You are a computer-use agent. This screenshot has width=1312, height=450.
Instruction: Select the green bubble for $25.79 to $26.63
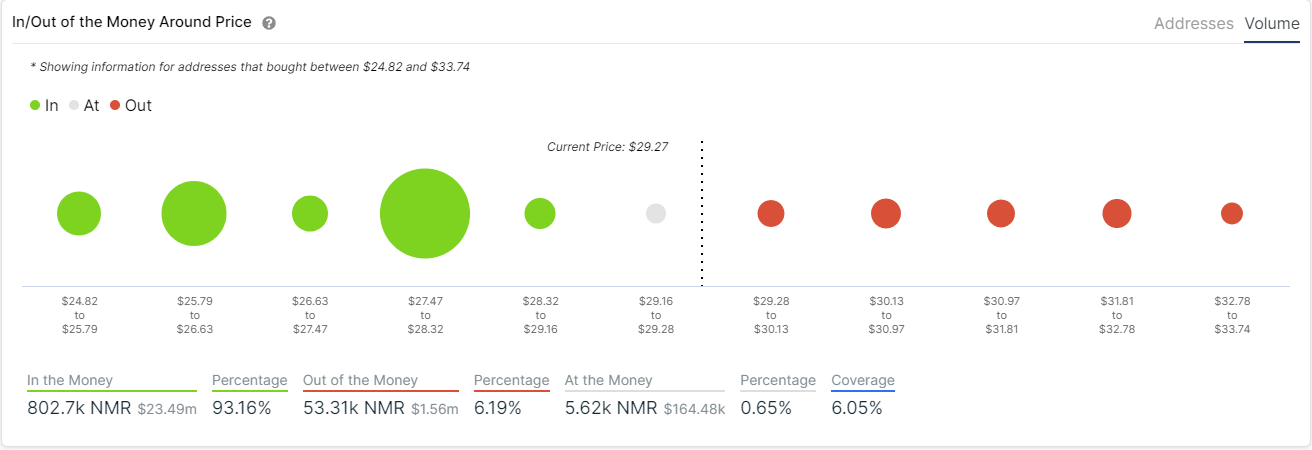point(194,214)
